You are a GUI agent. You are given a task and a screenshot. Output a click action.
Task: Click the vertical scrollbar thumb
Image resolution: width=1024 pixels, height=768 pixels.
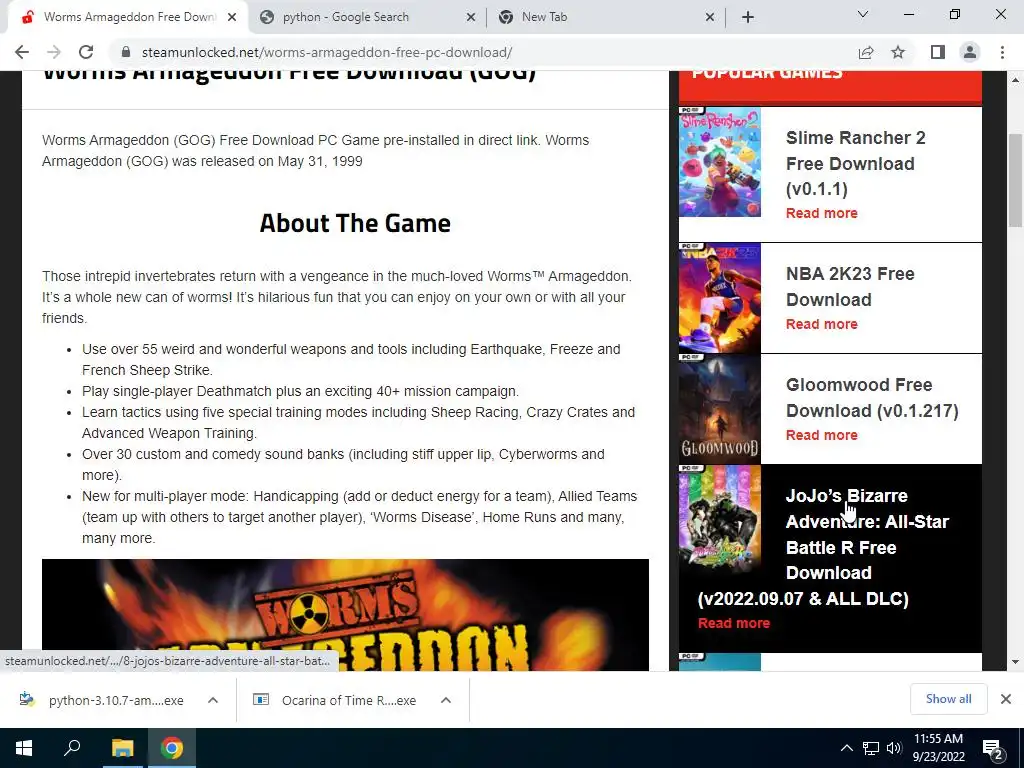pyautogui.click(x=1016, y=180)
